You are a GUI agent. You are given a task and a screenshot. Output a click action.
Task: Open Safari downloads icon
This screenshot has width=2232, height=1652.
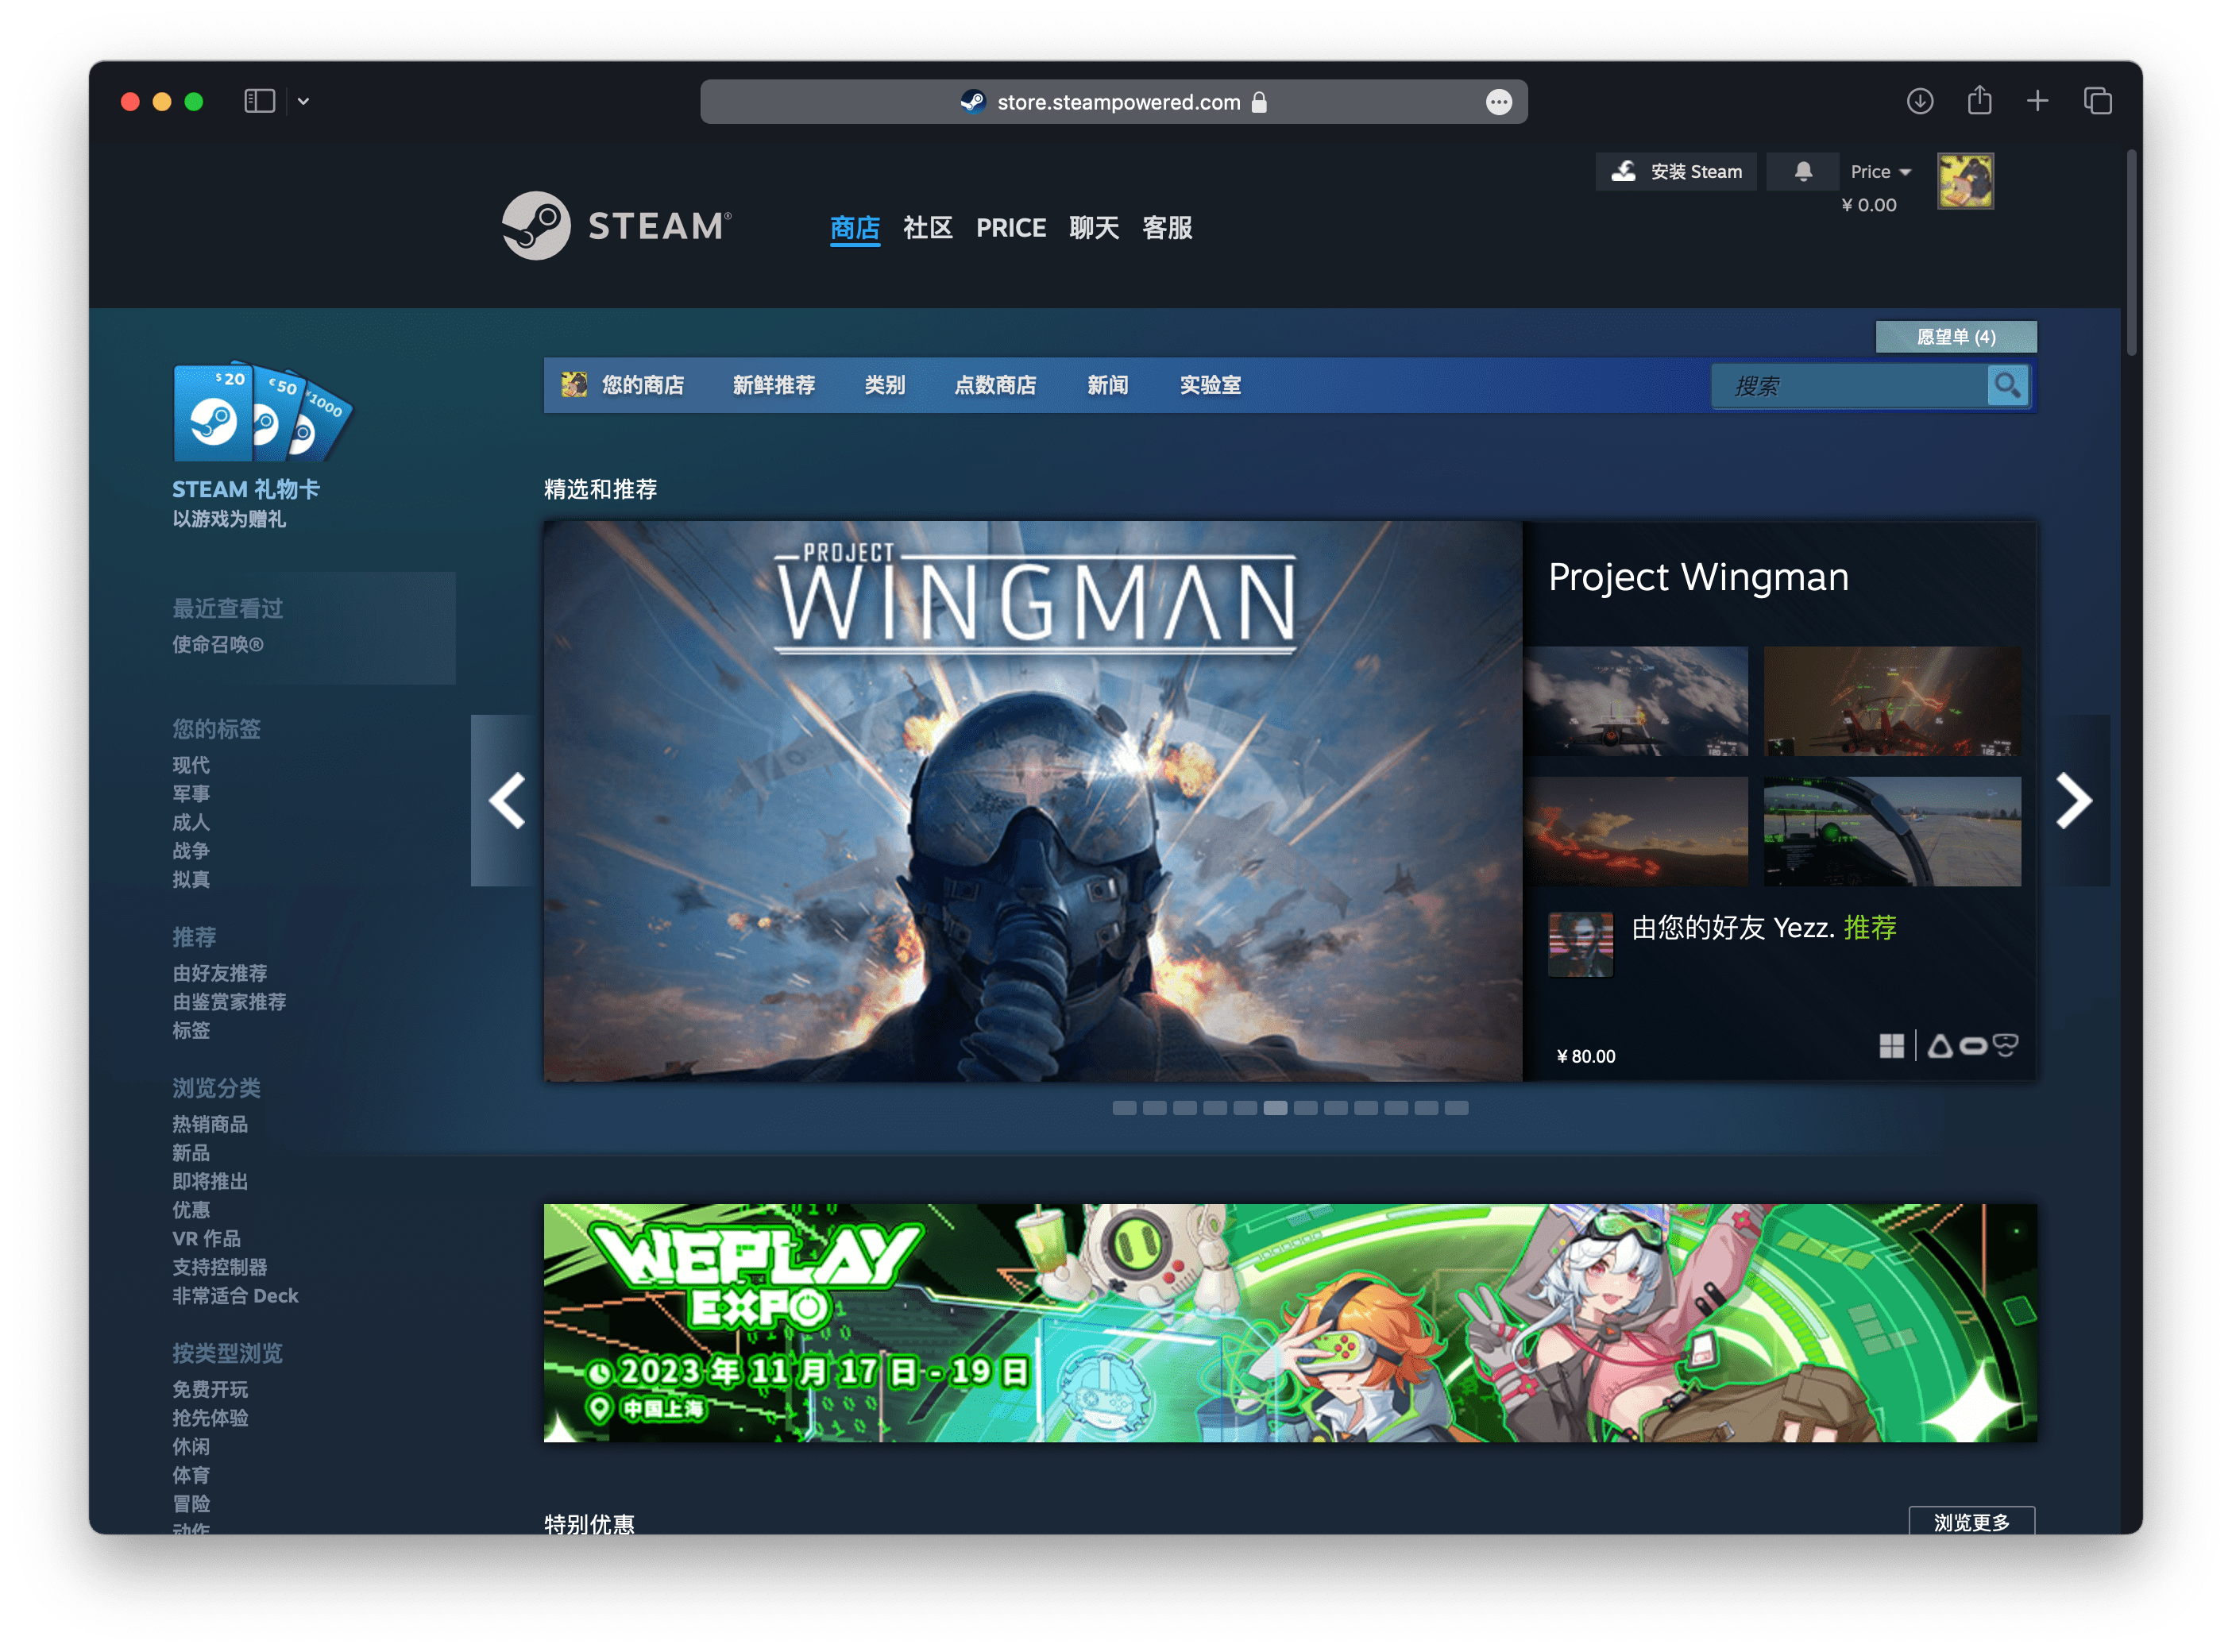point(1919,101)
